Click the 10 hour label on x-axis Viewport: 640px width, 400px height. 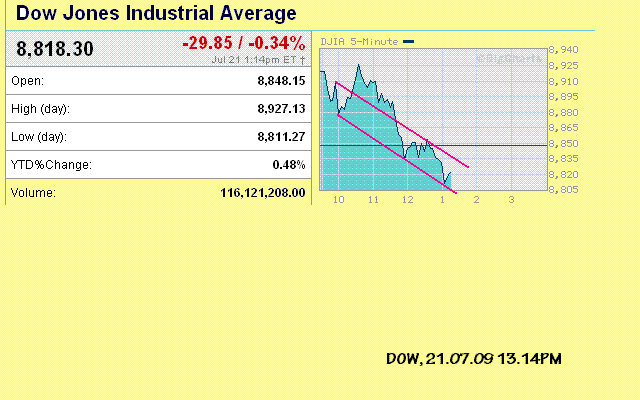pyautogui.click(x=339, y=200)
